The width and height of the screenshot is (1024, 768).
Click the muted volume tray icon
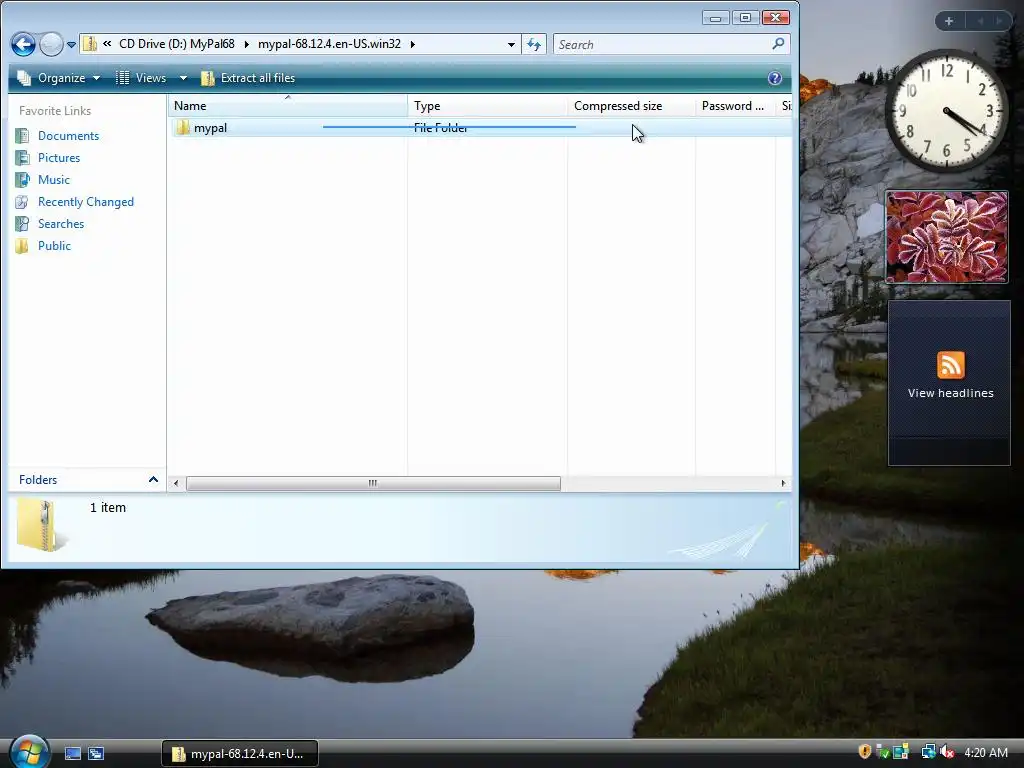click(946, 752)
